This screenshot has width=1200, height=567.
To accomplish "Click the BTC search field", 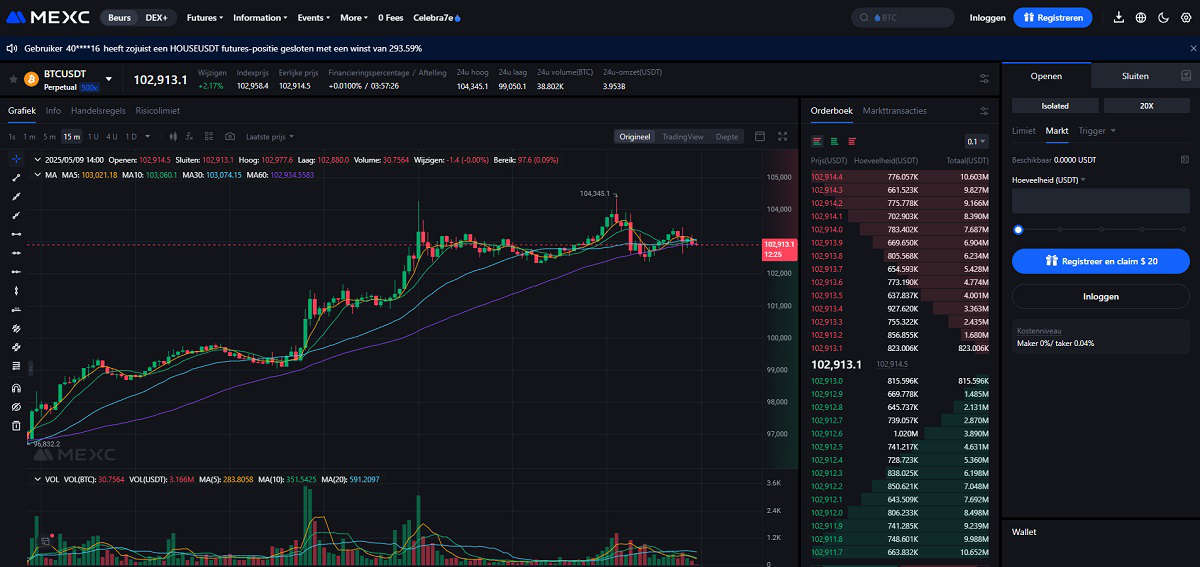I will pyautogui.click(x=902, y=18).
